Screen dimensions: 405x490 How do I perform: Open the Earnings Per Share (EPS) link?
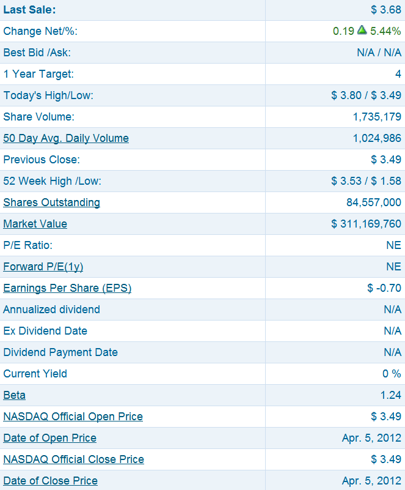pyautogui.click(x=67, y=288)
